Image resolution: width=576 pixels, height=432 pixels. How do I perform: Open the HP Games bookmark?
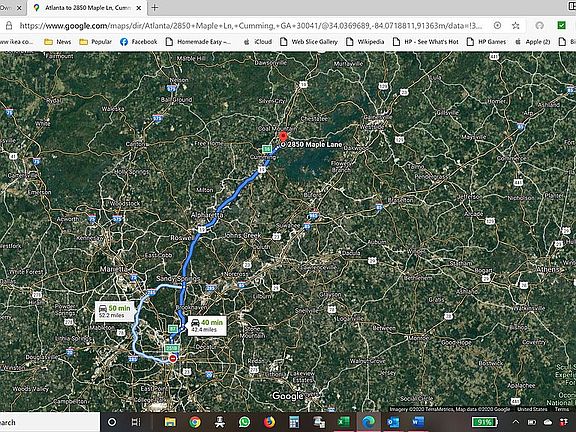click(486, 42)
